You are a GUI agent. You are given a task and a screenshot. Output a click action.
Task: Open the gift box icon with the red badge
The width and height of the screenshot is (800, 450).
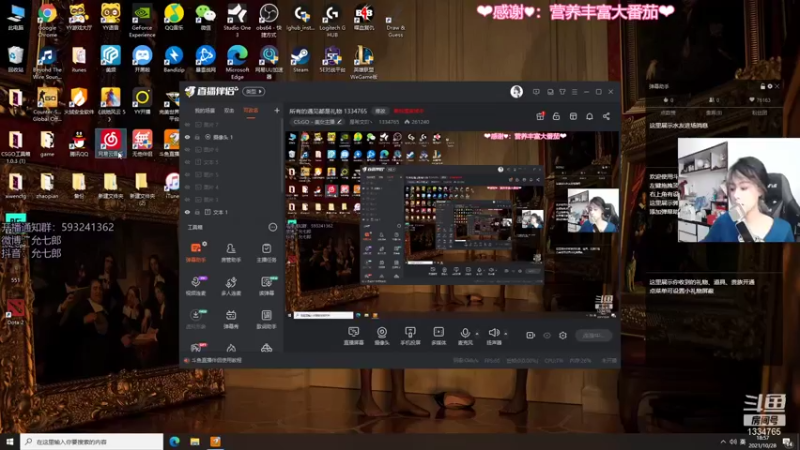[540, 116]
